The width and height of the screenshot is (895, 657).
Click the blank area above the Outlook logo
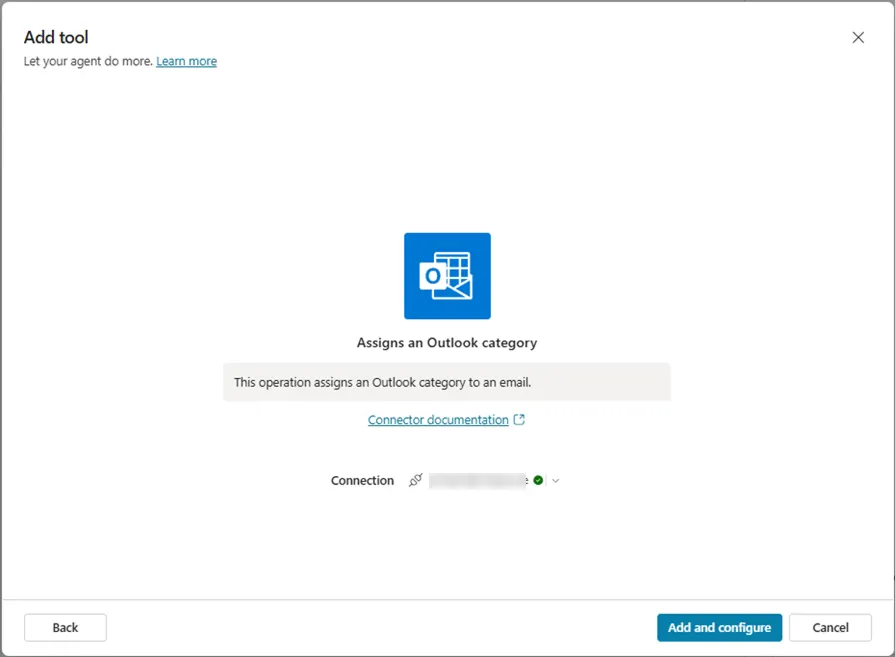(447, 150)
